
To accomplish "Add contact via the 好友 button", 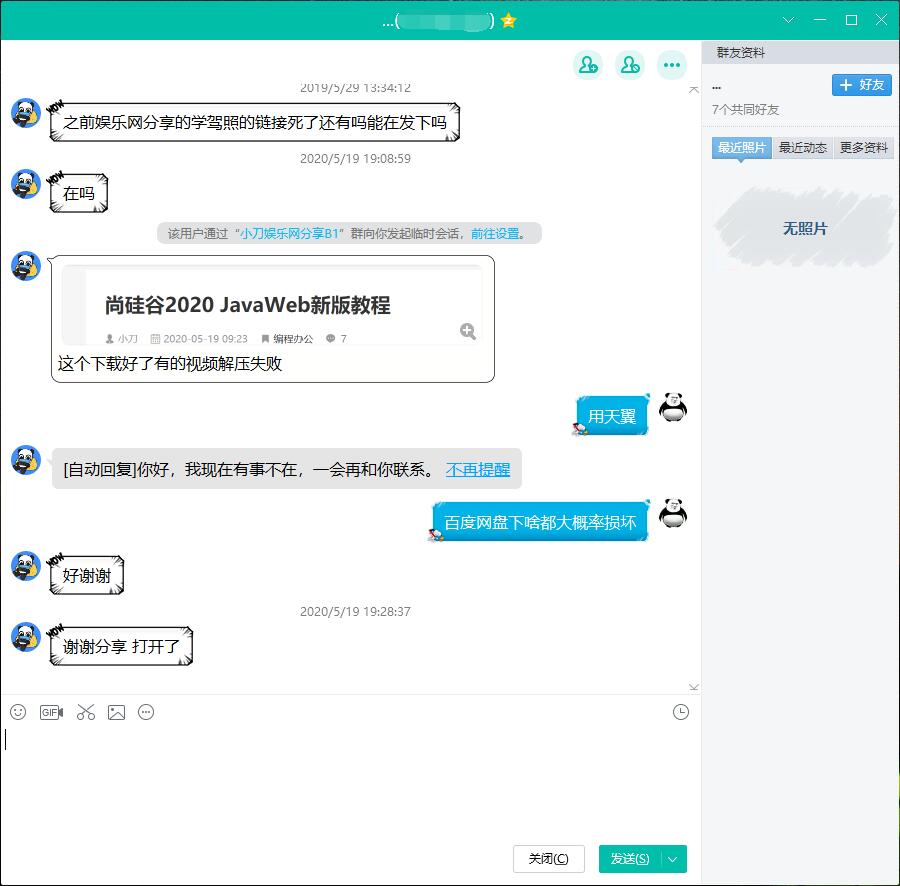I will pyautogui.click(x=861, y=85).
